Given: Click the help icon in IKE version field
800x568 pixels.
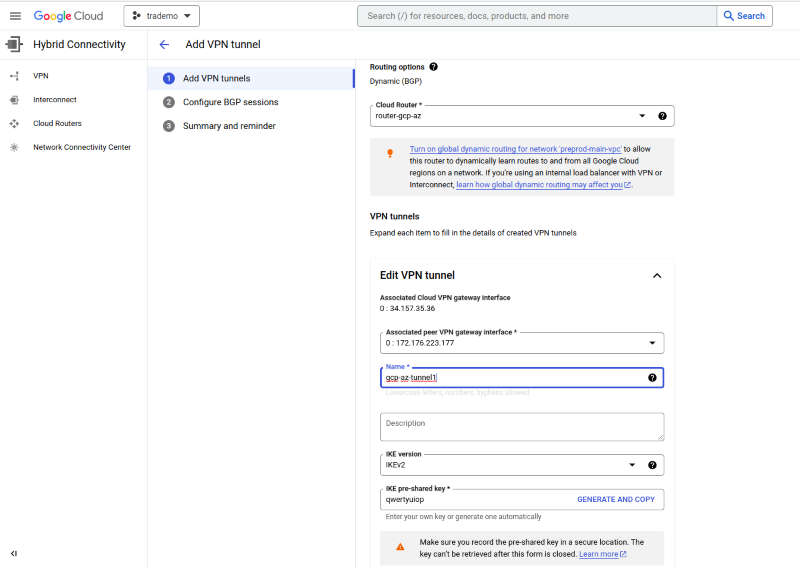Looking at the screenshot, I should tap(652, 465).
